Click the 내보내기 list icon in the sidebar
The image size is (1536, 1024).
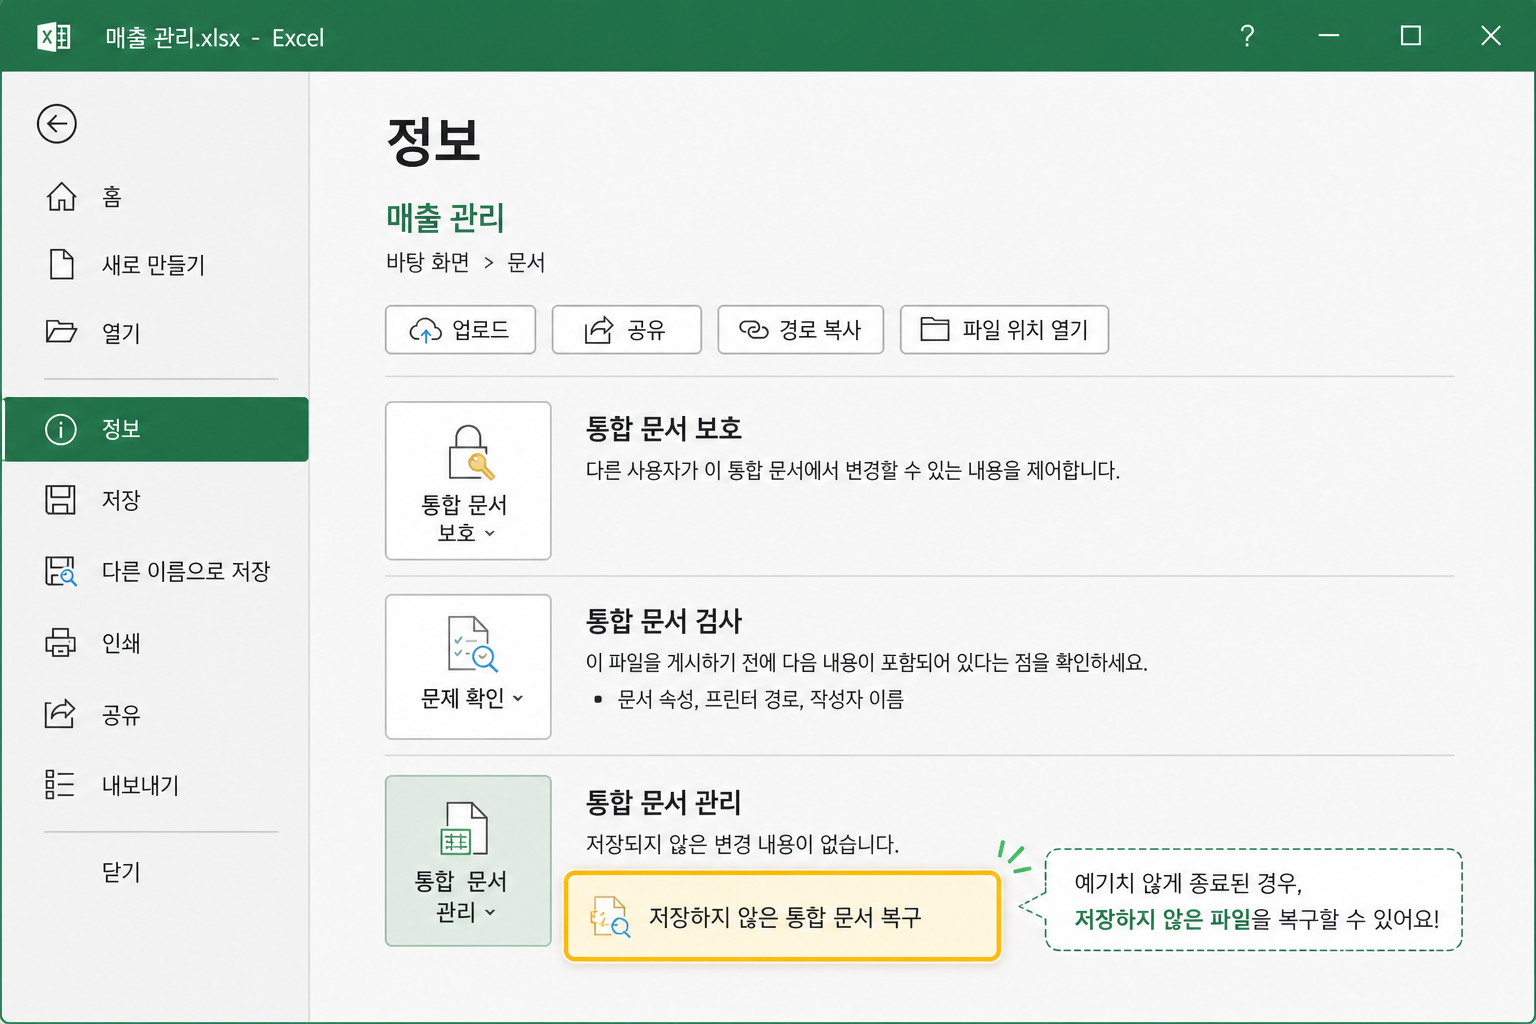[x=61, y=785]
